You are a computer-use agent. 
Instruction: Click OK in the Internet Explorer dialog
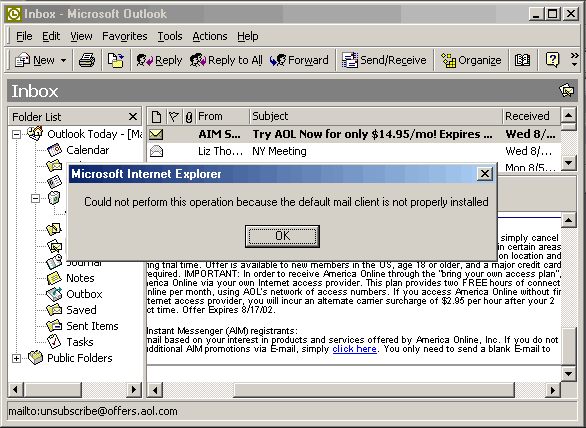click(282, 236)
